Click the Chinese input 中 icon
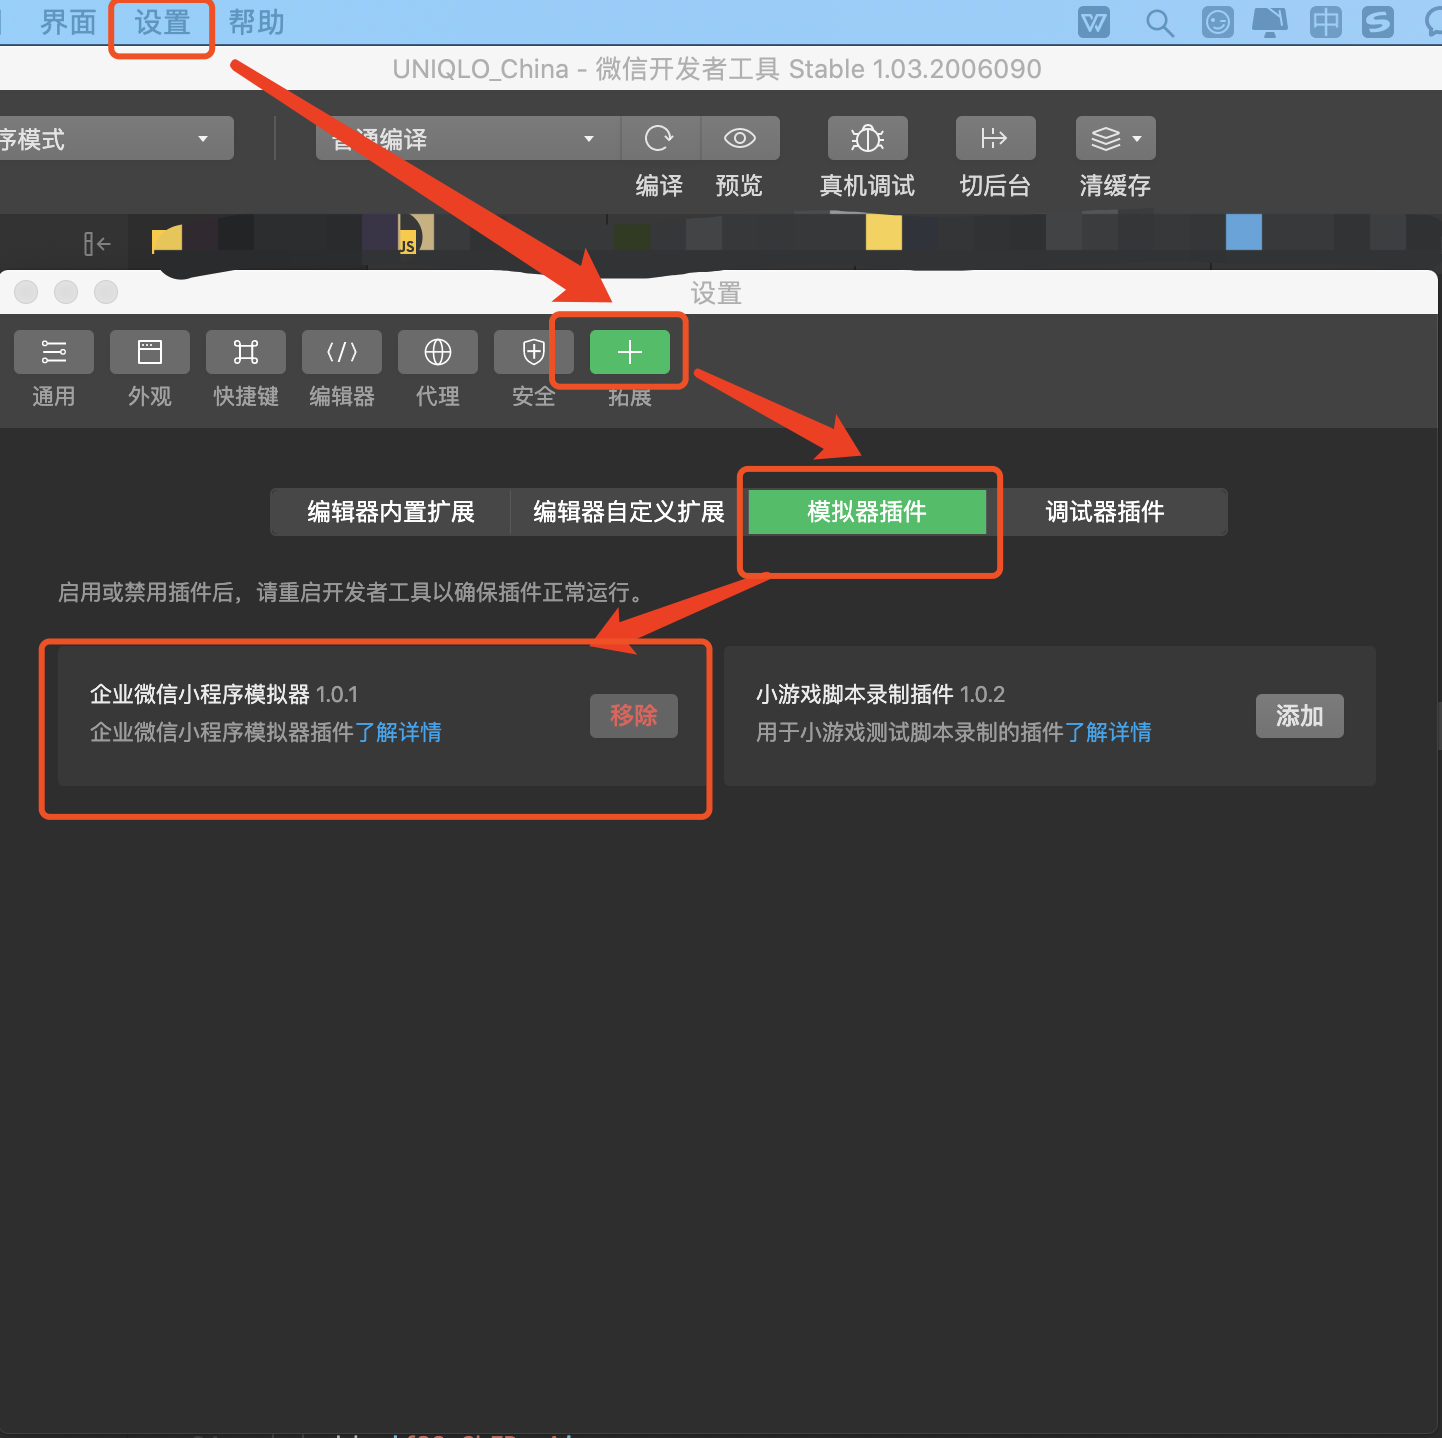Viewport: 1442px width, 1438px height. coord(1326,22)
